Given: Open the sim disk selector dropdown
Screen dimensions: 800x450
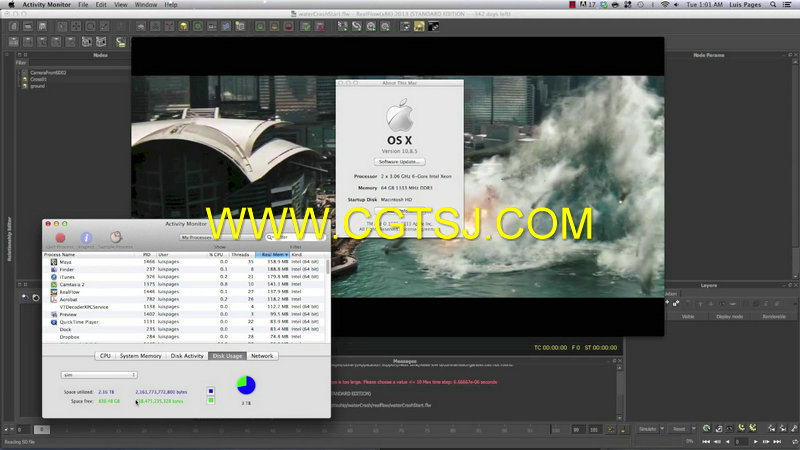Looking at the screenshot, I should 99,375.
